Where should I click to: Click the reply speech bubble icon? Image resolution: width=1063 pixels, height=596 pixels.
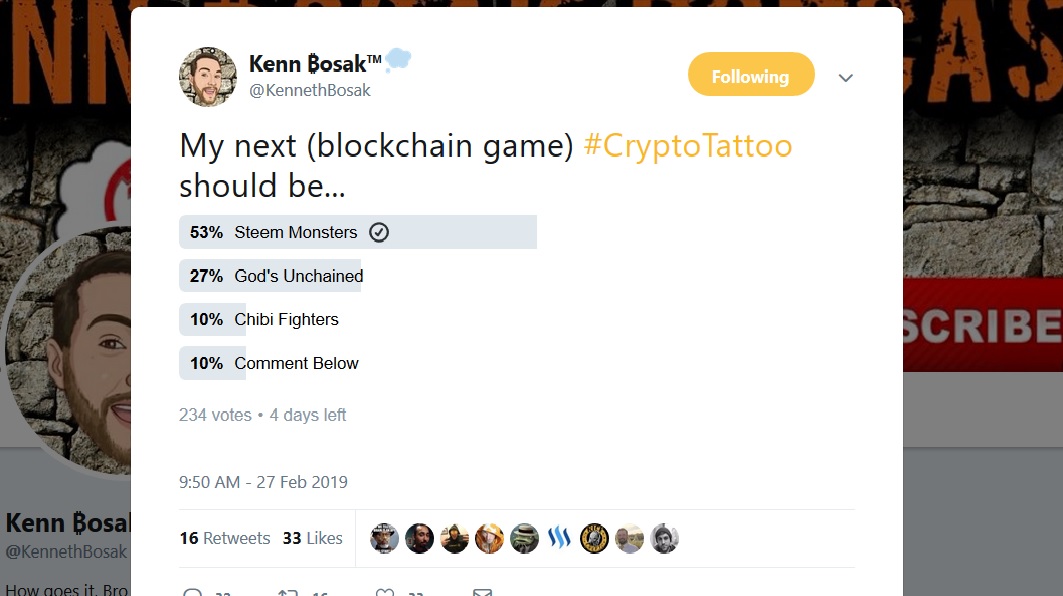tap(190, 592)
